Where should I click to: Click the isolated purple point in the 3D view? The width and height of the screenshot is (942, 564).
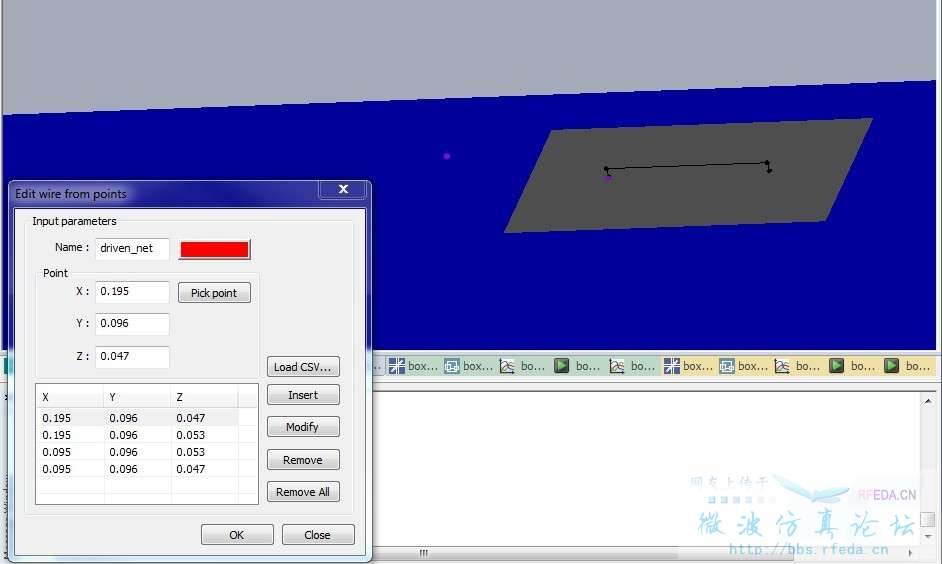[x=446, y=156]
